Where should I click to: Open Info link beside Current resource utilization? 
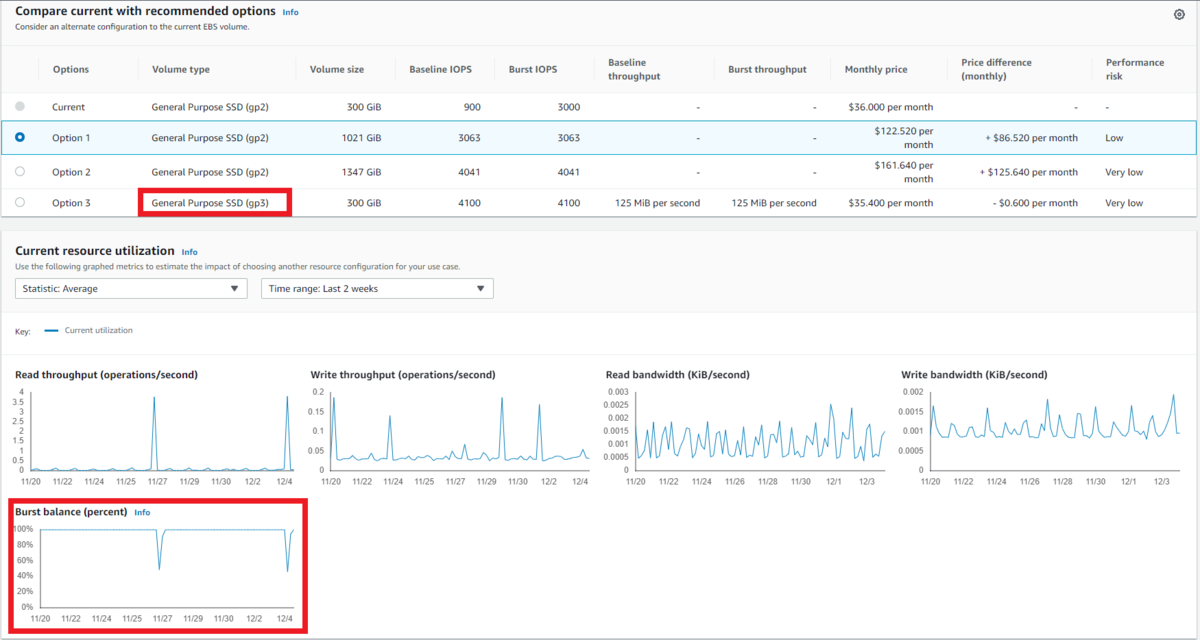click(x=189, y=252)
